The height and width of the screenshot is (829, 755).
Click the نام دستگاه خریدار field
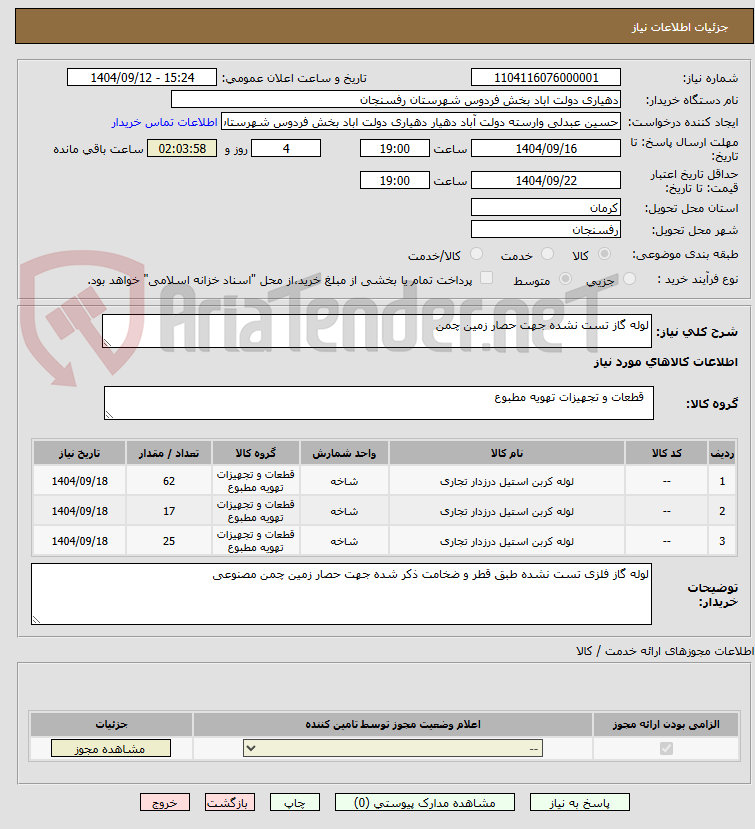tap(395, 100)
